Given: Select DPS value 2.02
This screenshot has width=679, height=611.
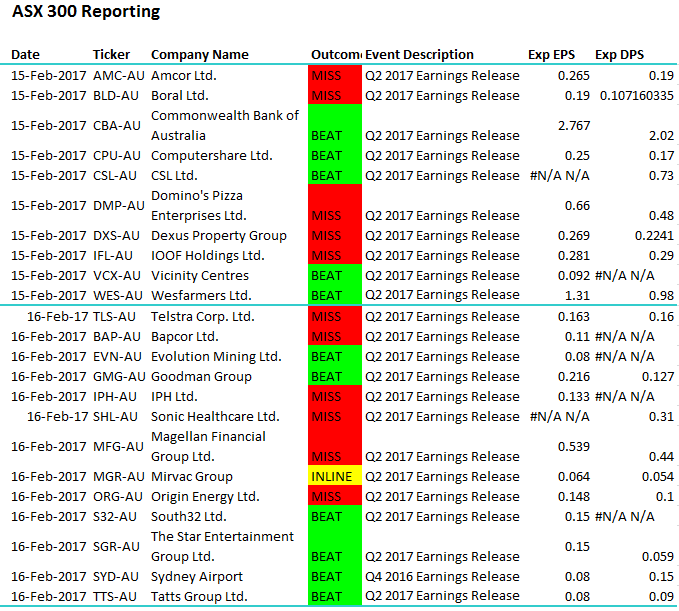Looking at the screenshot, I should tap(661, 136).
